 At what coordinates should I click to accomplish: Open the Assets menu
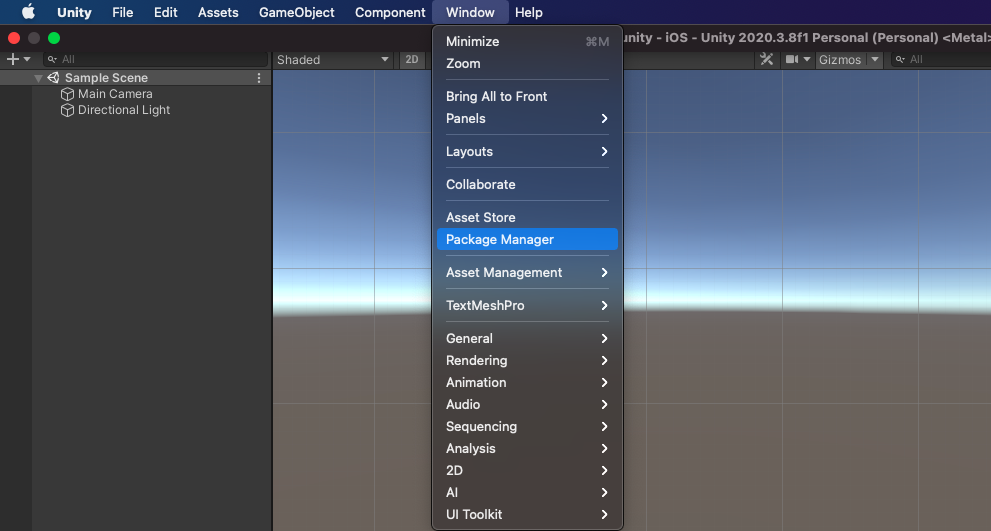218,12
